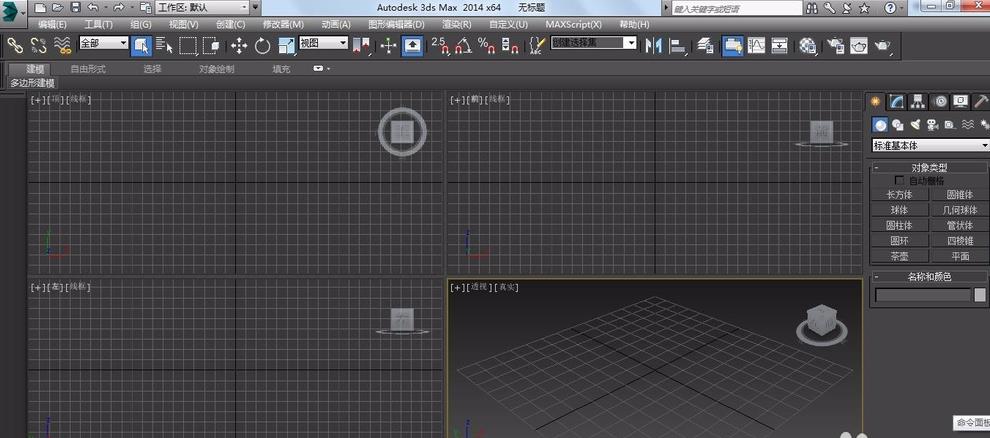Collapse the 名称和颜色 rollout
Screen dimensions: 990x438
(x=929, y=276)
